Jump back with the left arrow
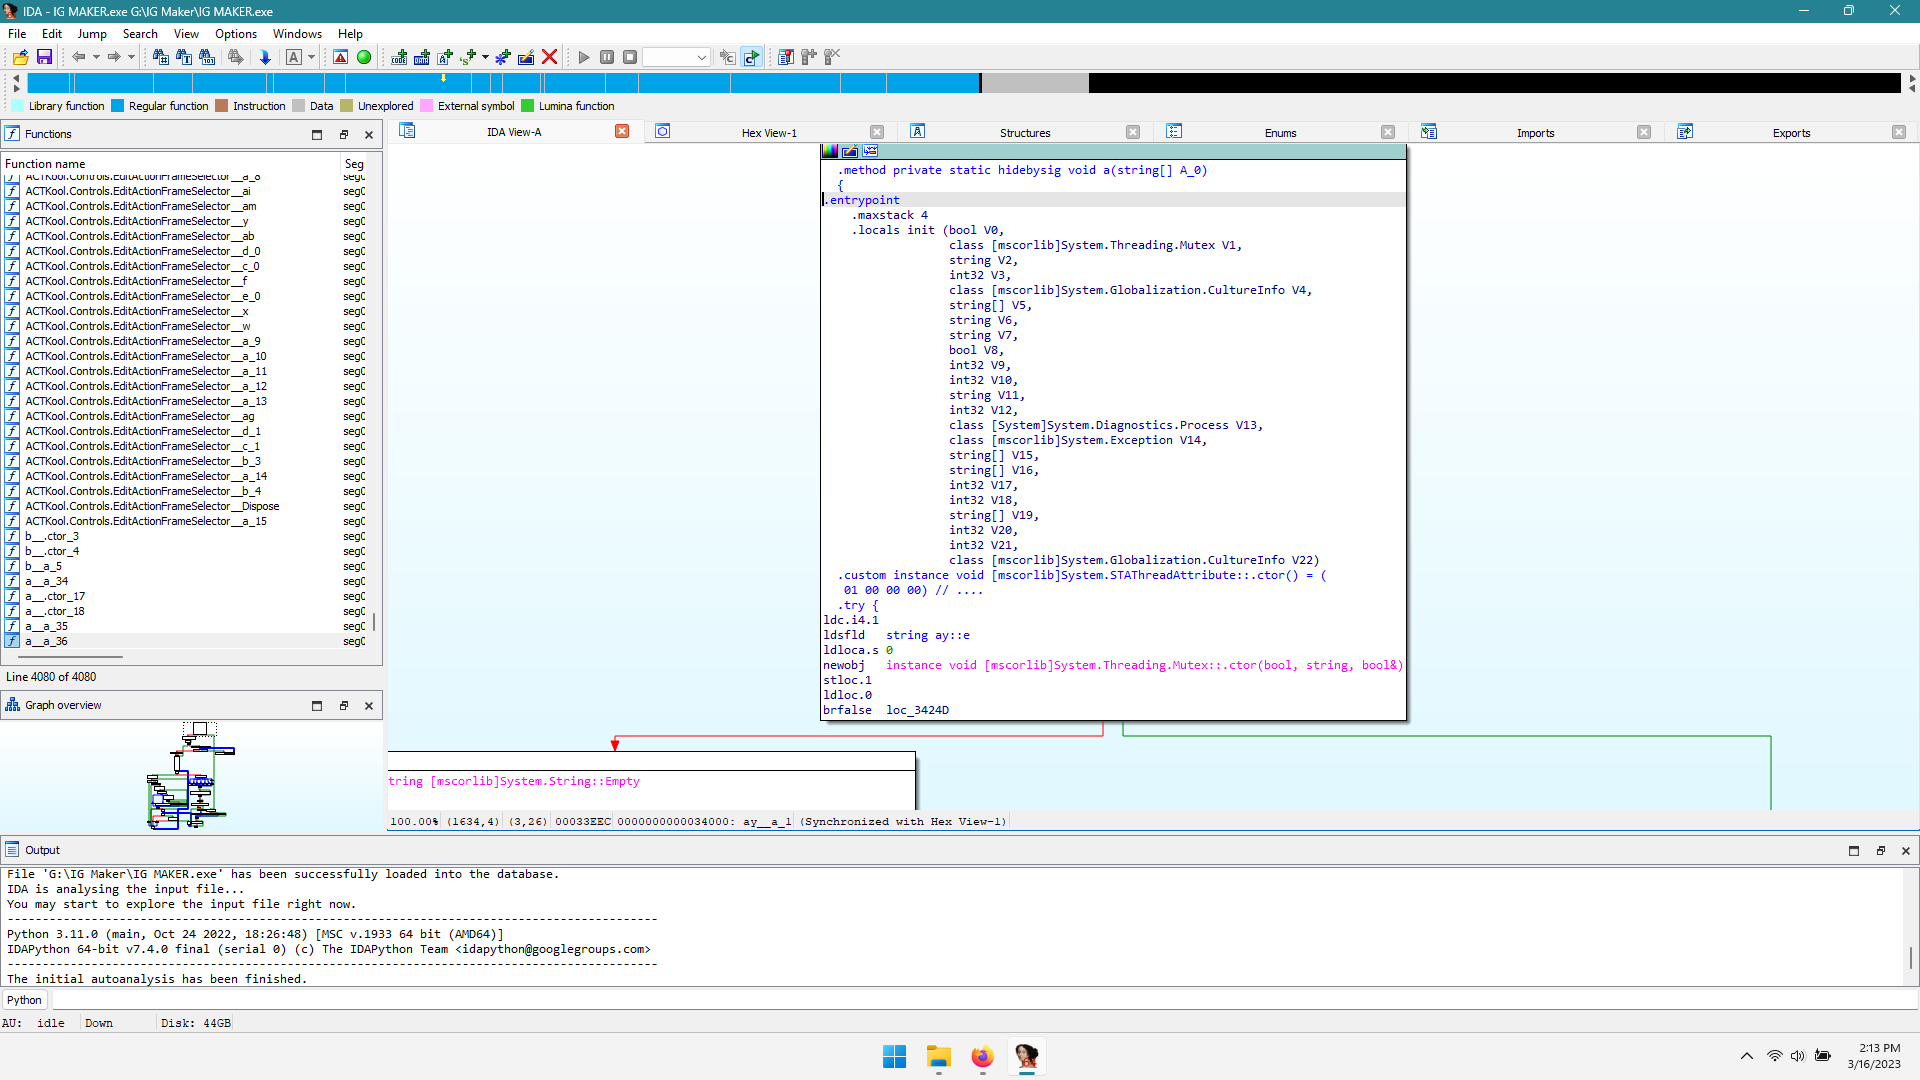 pos(78,57)
